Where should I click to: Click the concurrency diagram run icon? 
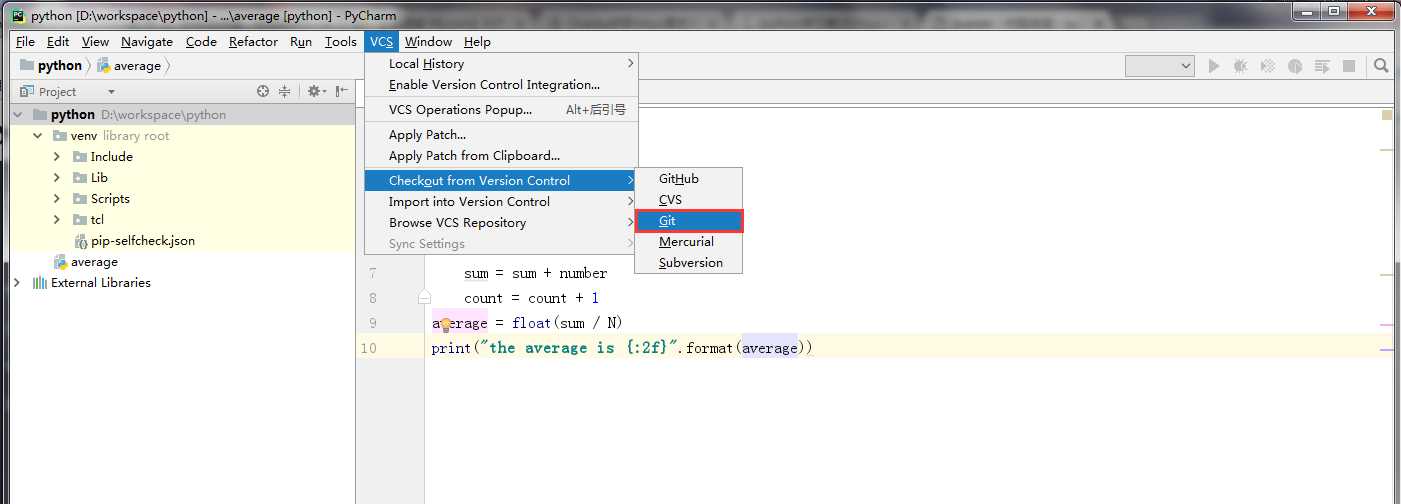1322,66
